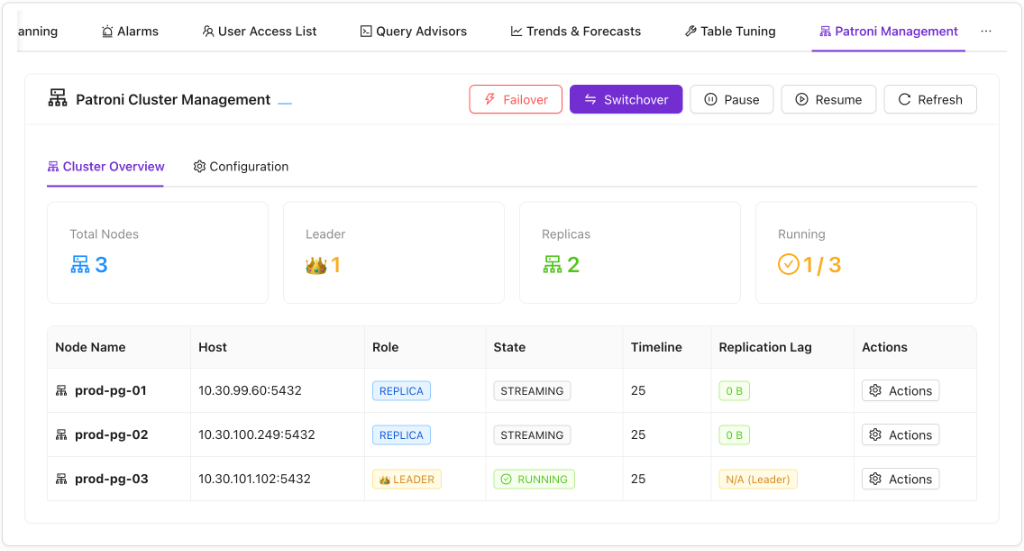This screenshot has width=1024, height=551.
Task: Click the STREAMING state of prod-pg-01
Action: [532, 390]
